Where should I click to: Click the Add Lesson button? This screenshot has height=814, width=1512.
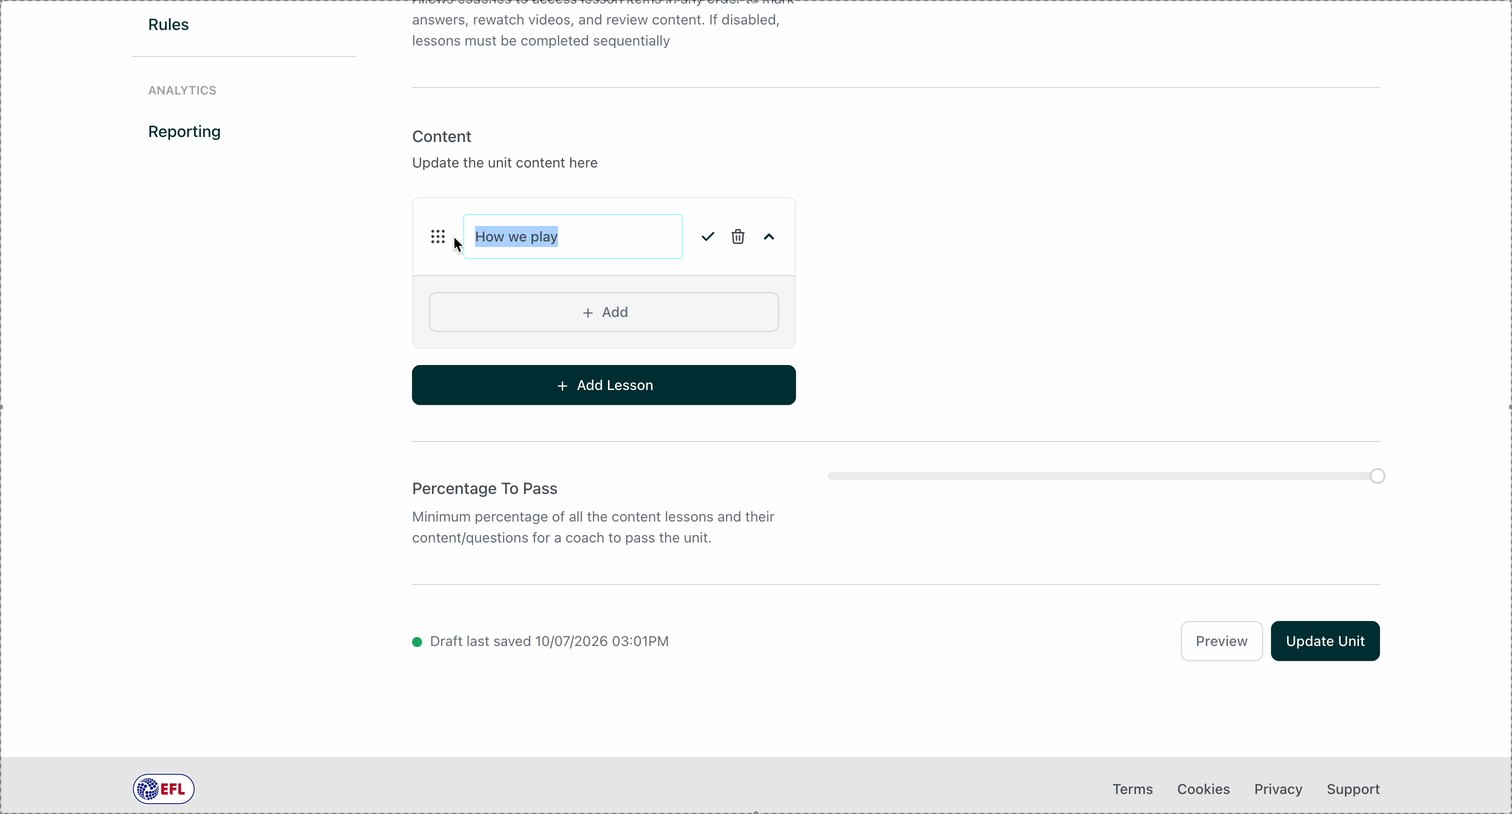click(604, 385)
